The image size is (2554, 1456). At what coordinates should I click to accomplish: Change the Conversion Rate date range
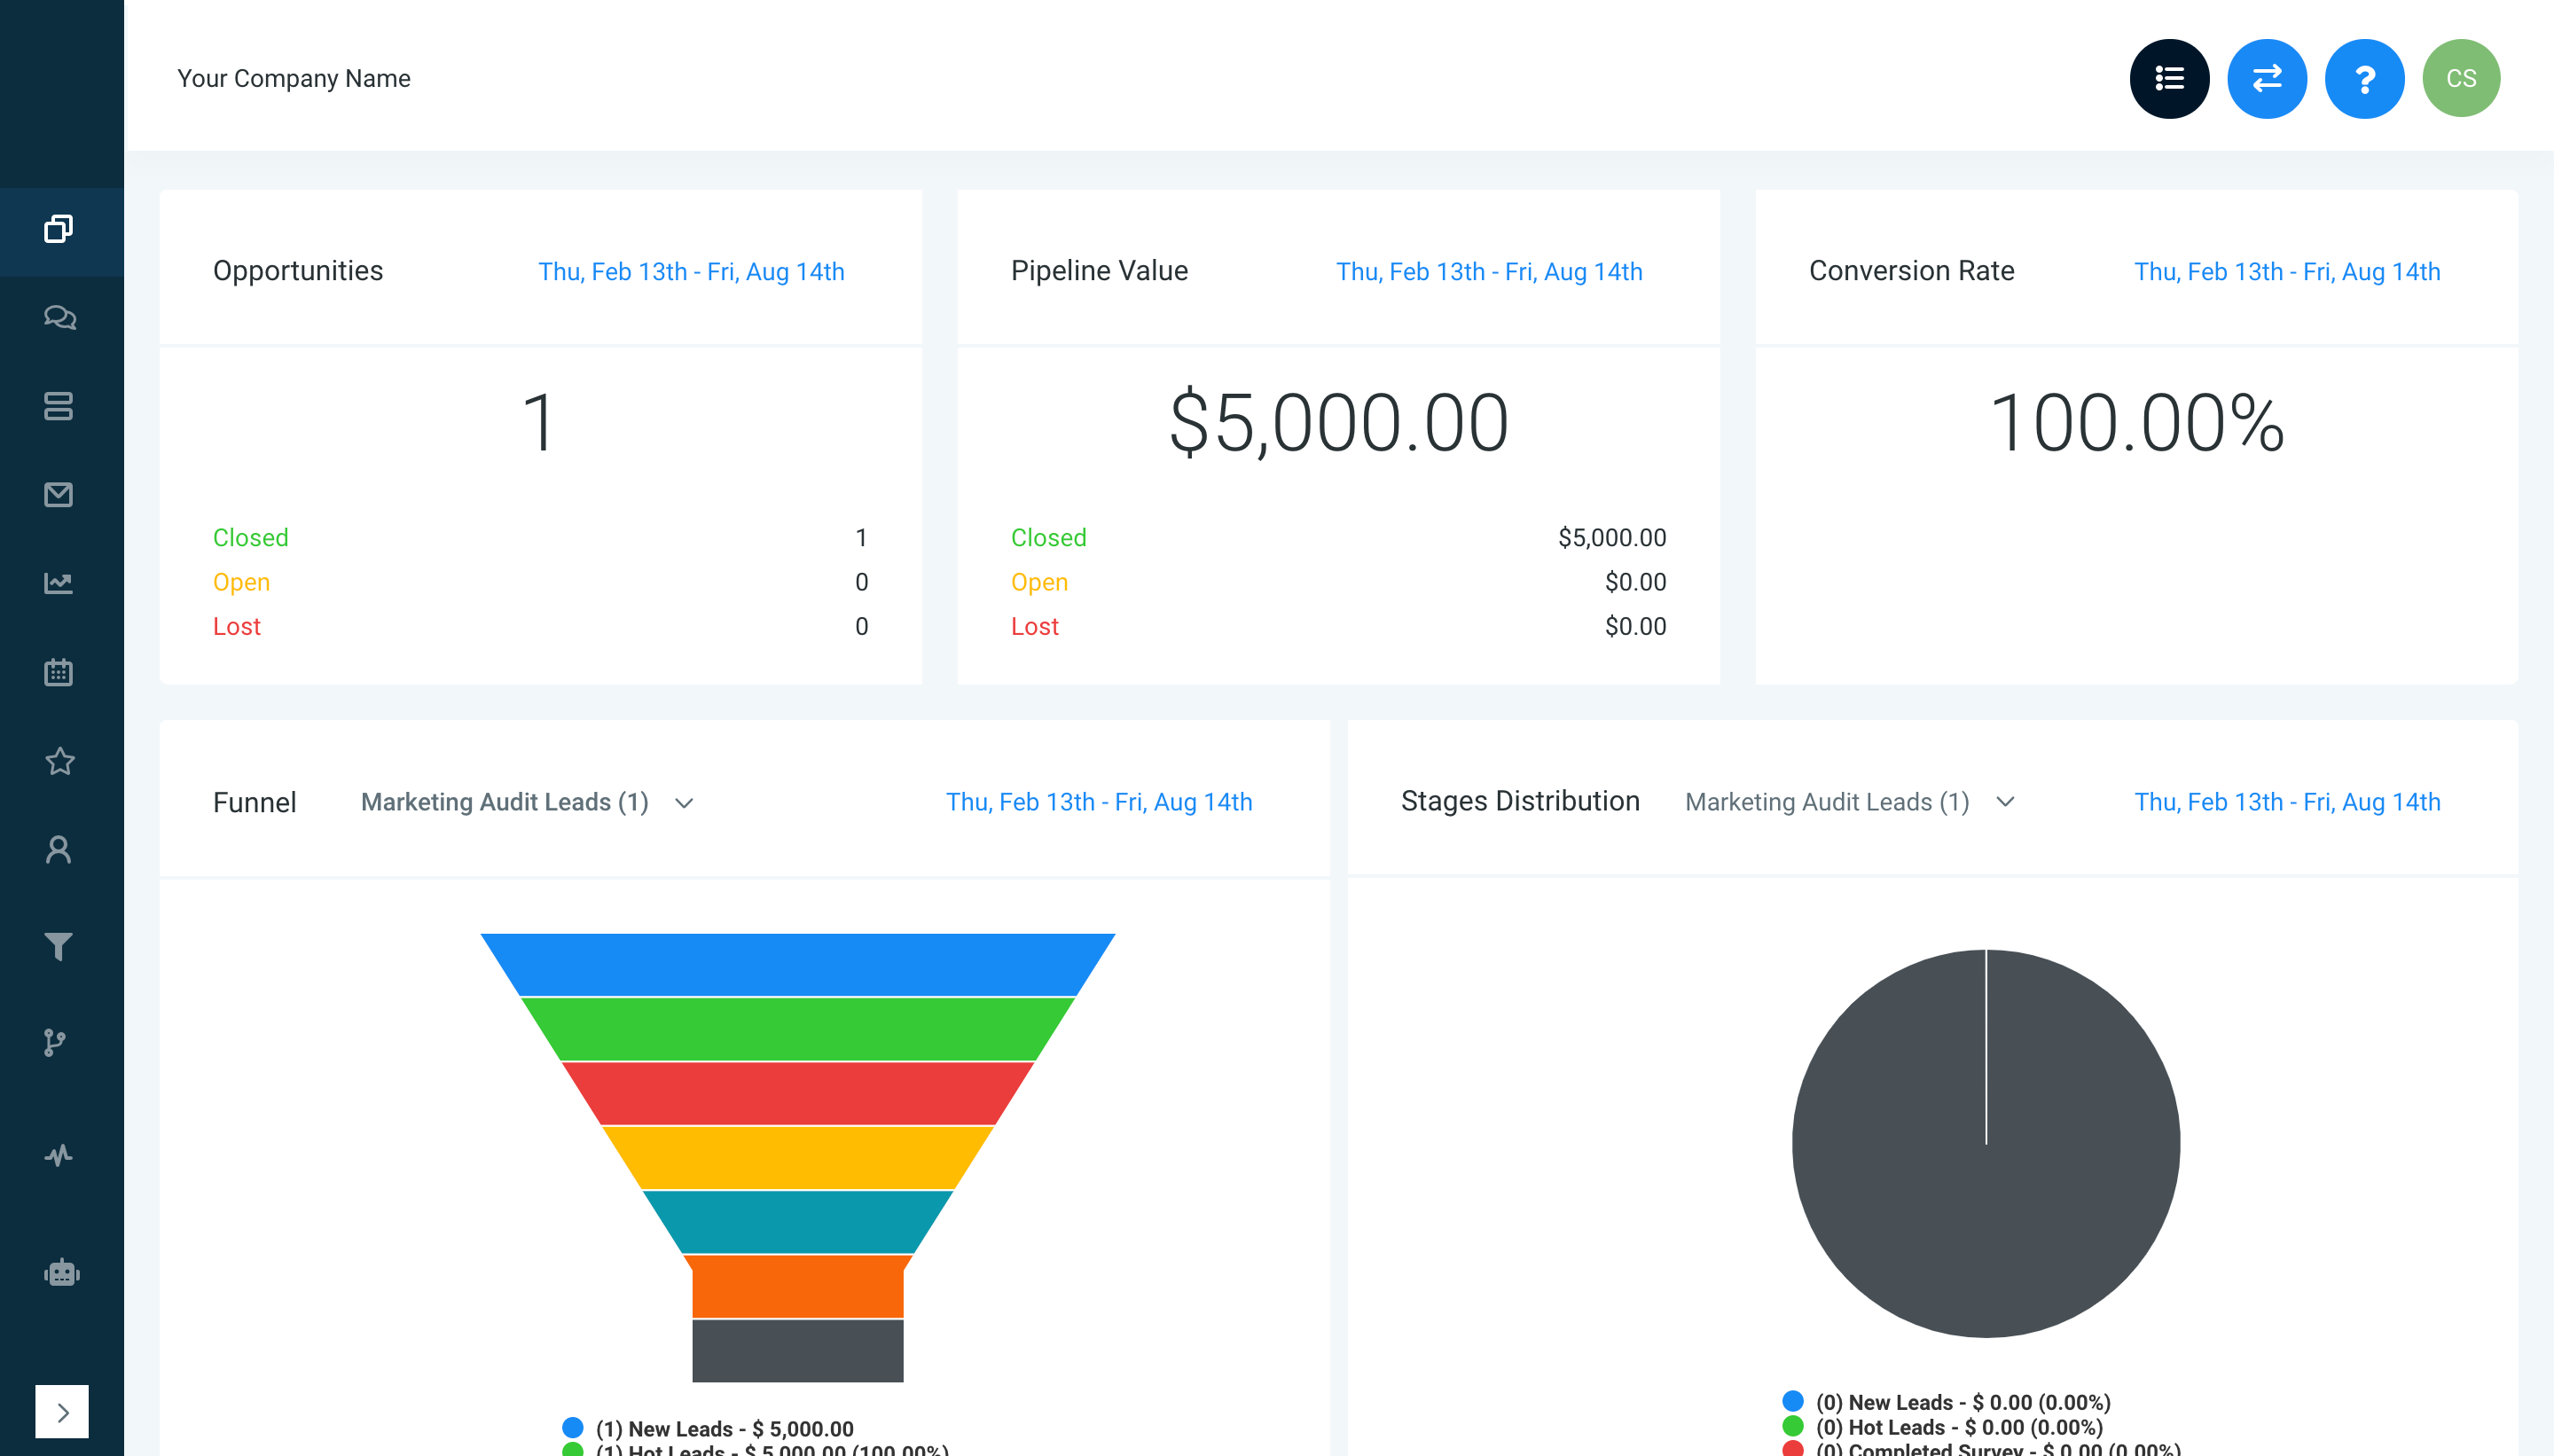tap(2286, 272)
